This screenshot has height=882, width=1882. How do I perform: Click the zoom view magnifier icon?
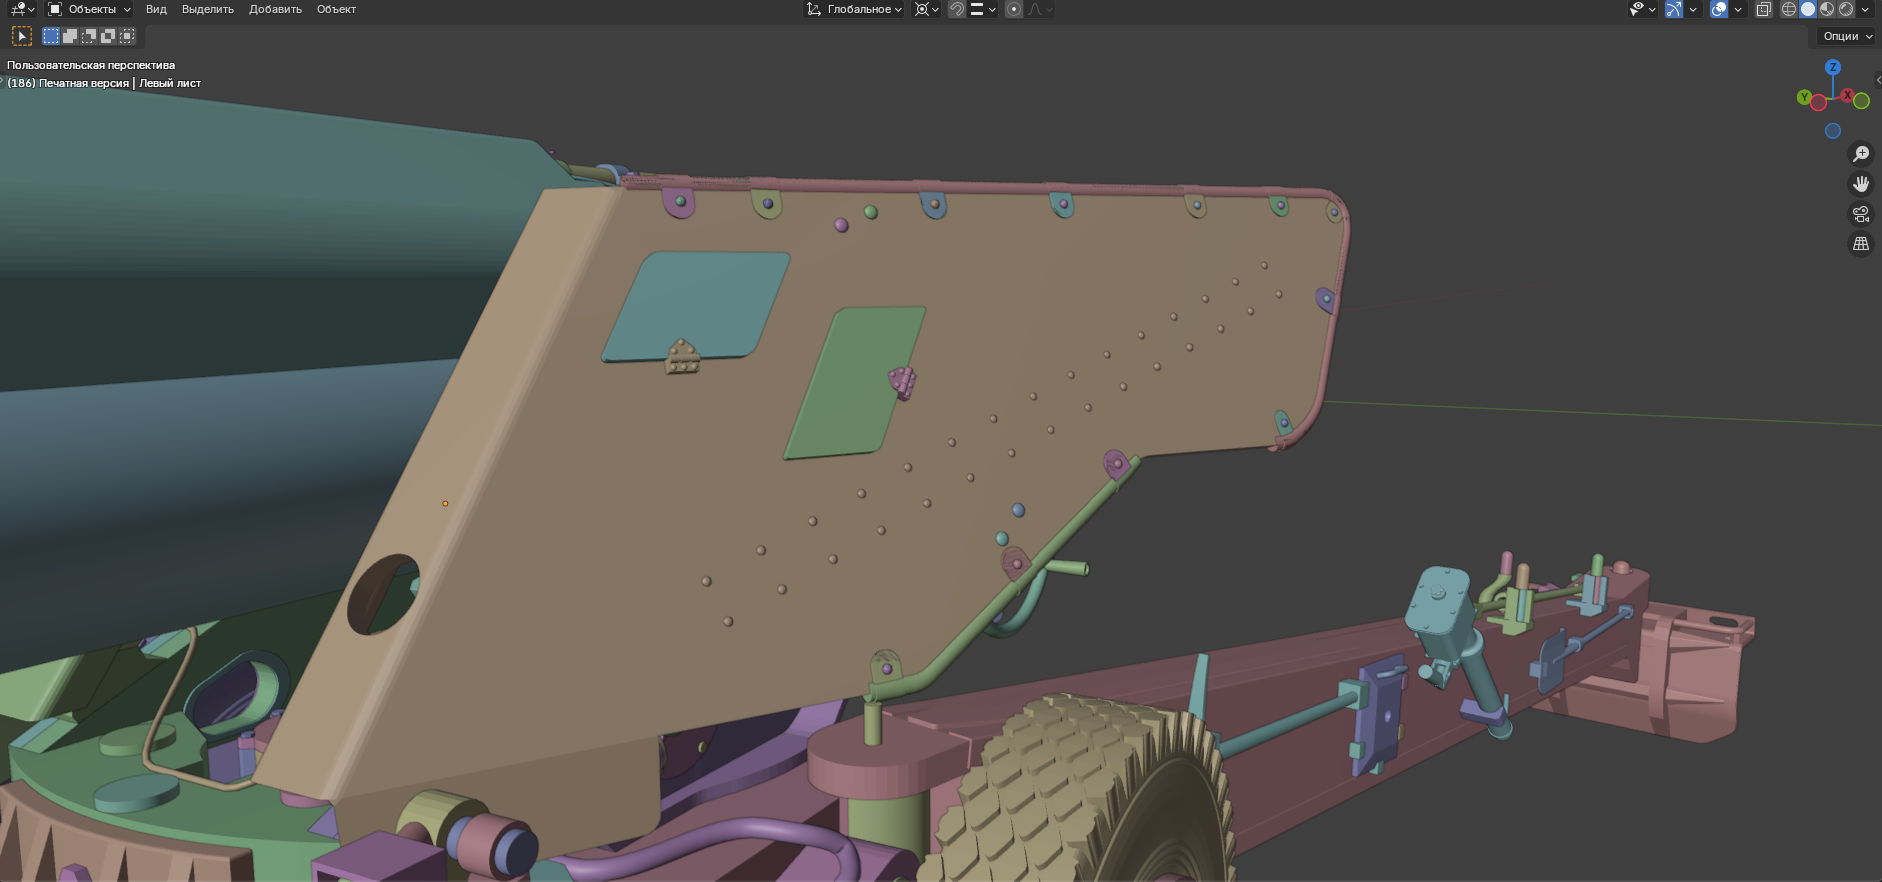[1861, 154]
